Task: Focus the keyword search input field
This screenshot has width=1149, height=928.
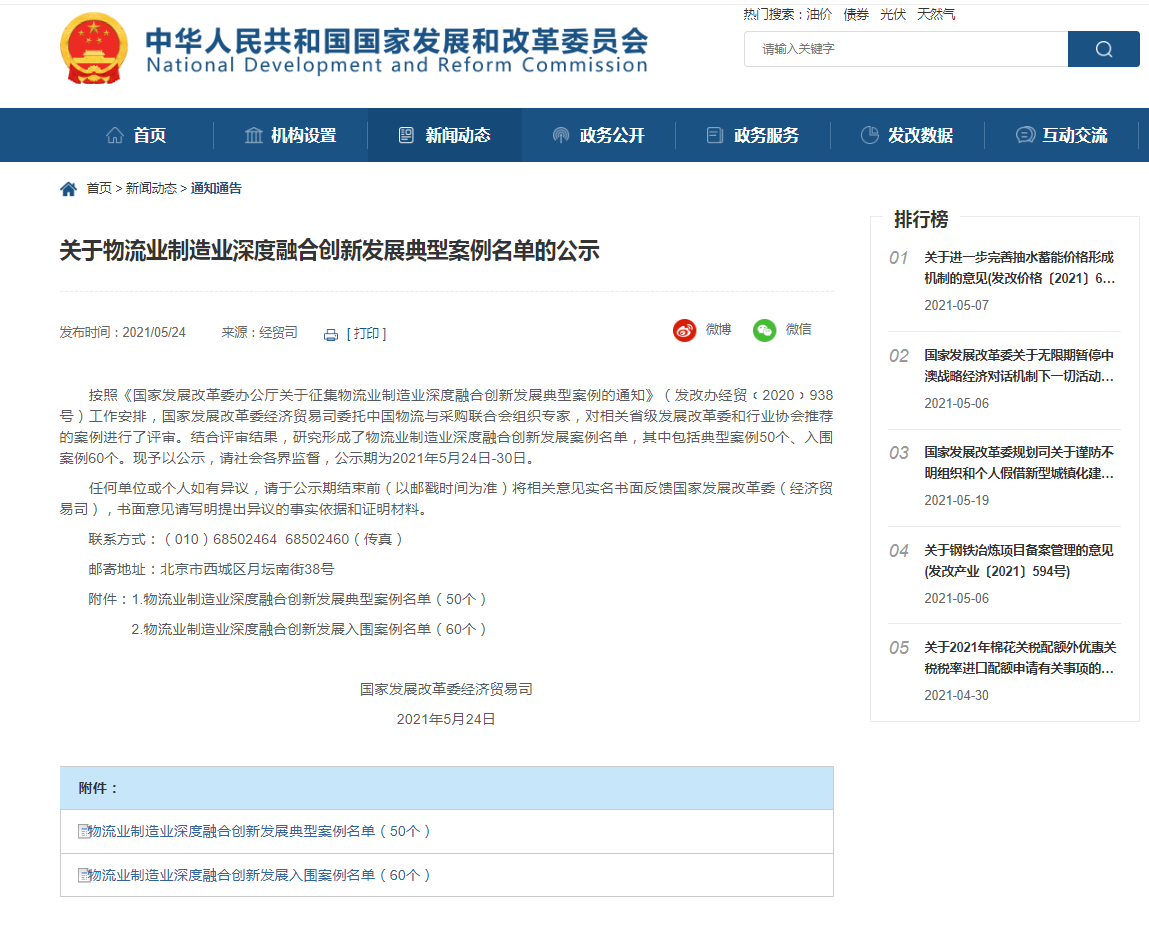Action: coord(905,49)
